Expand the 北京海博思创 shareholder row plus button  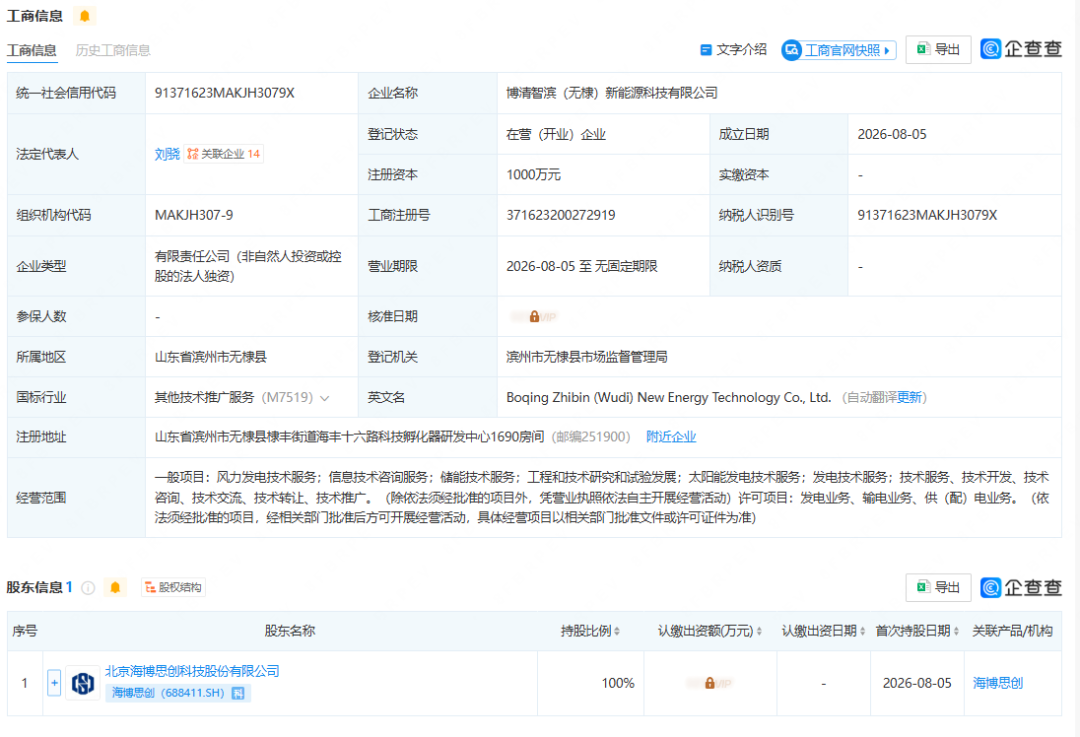(54, 683)
